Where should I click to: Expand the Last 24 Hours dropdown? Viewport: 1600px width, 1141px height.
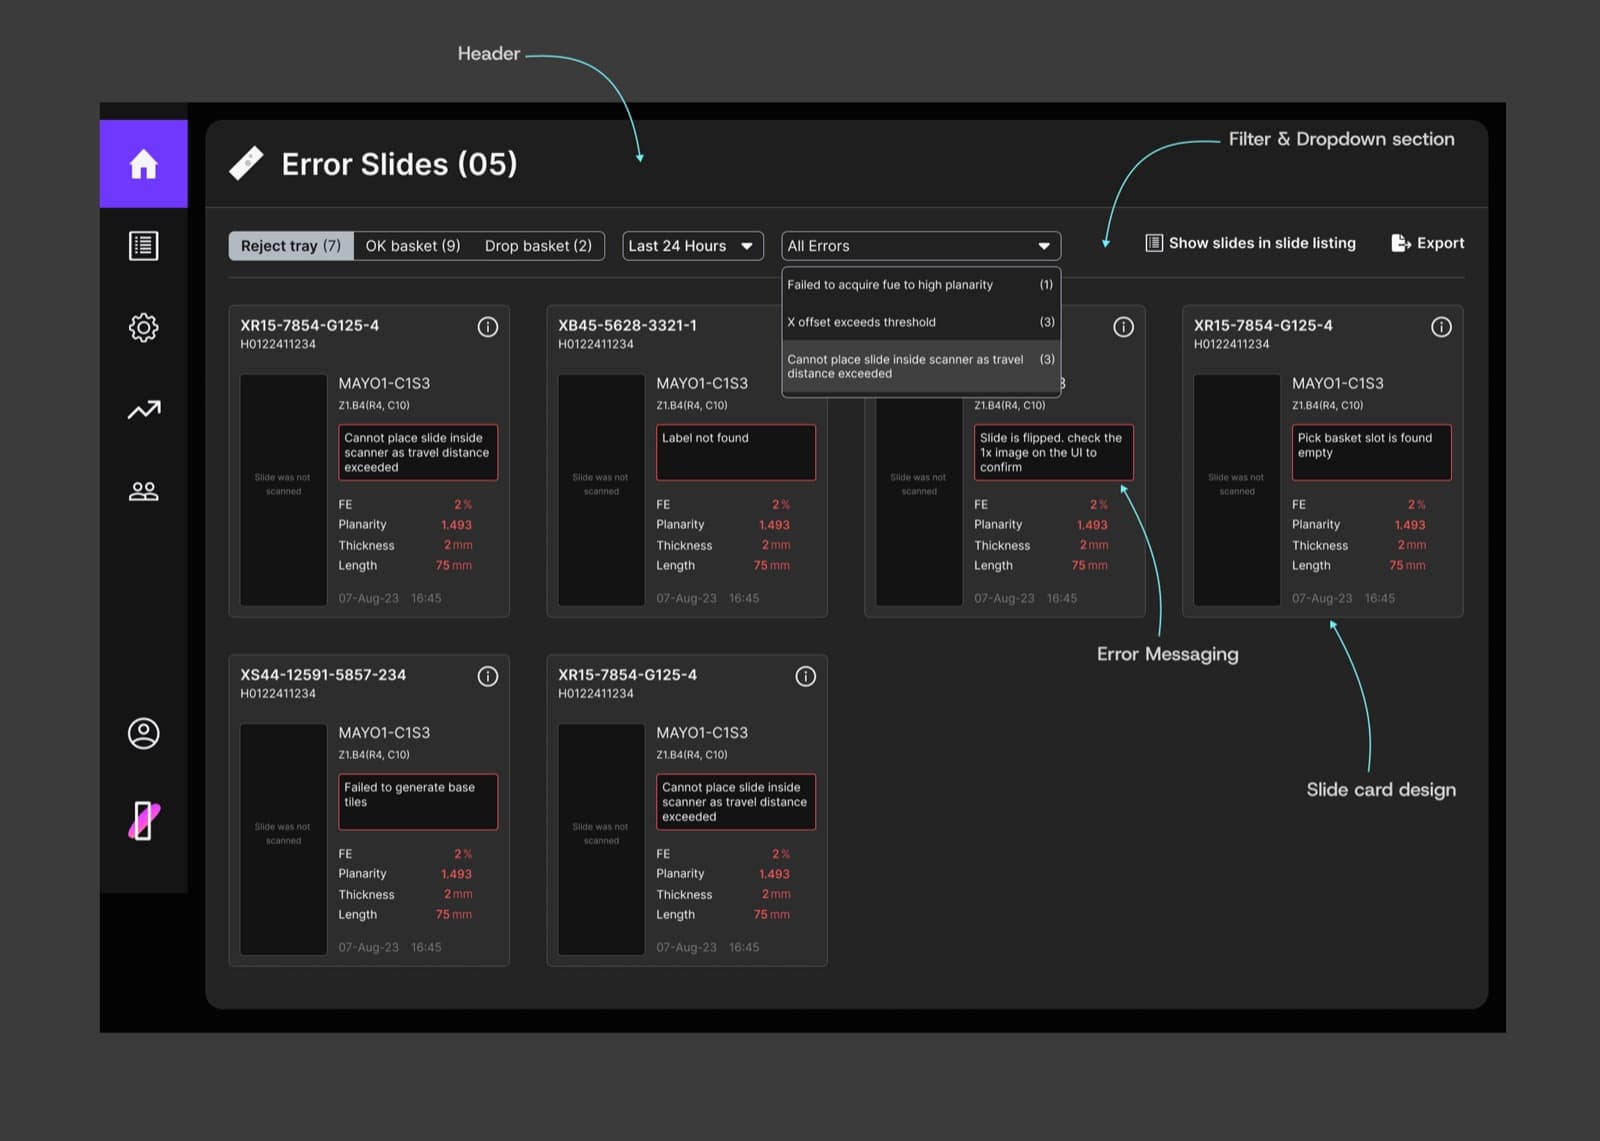693,246
